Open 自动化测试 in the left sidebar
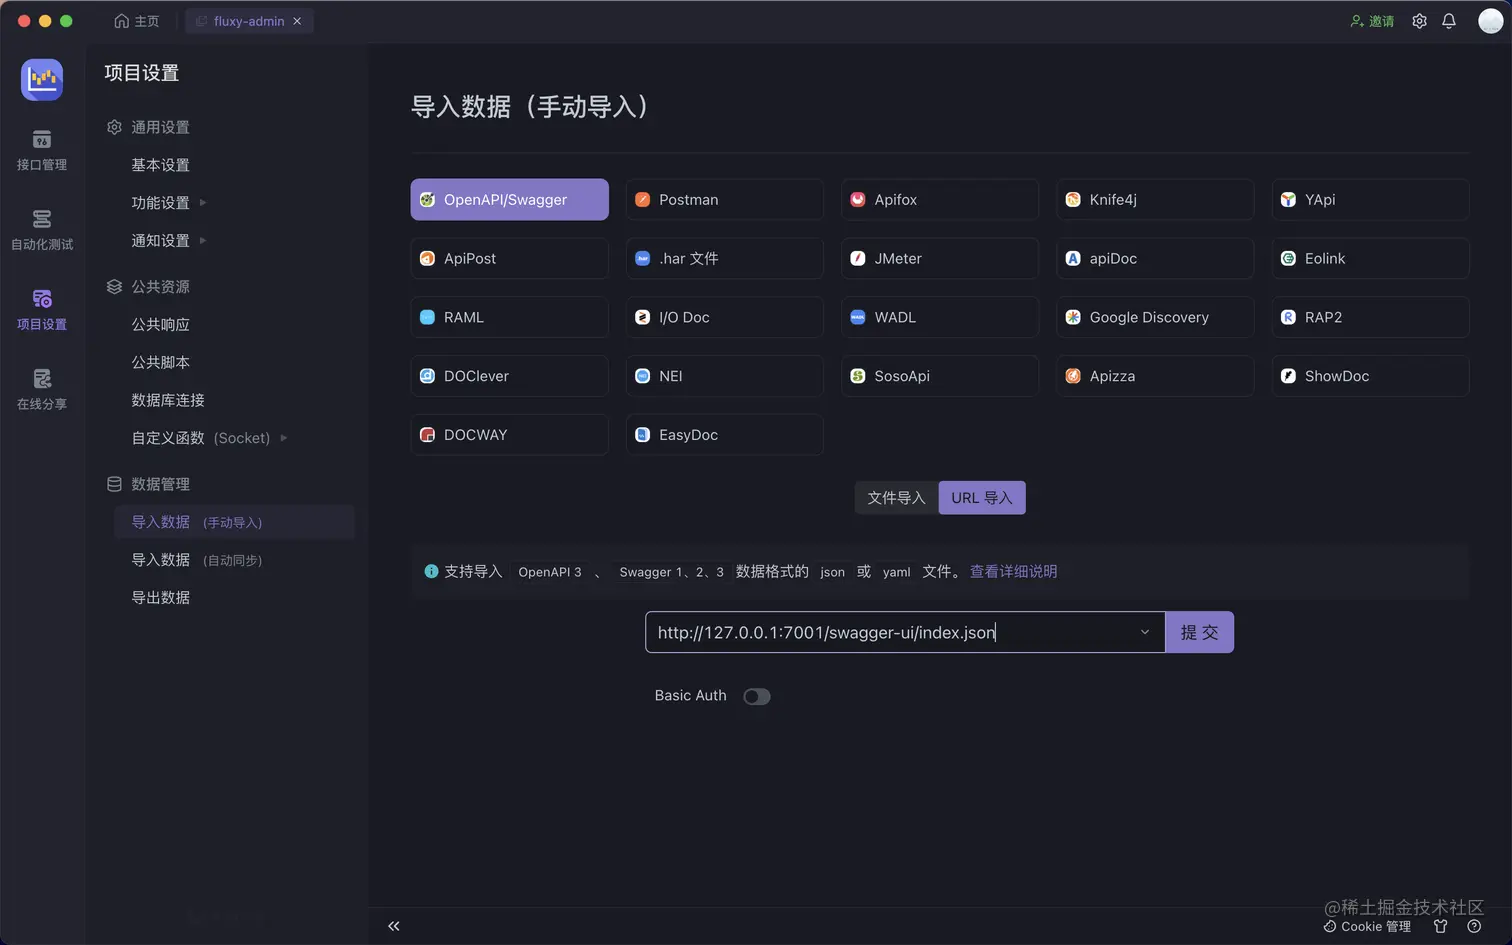Image resolution: width=1512 pixels, height=945 pixels. coord(42,231)
